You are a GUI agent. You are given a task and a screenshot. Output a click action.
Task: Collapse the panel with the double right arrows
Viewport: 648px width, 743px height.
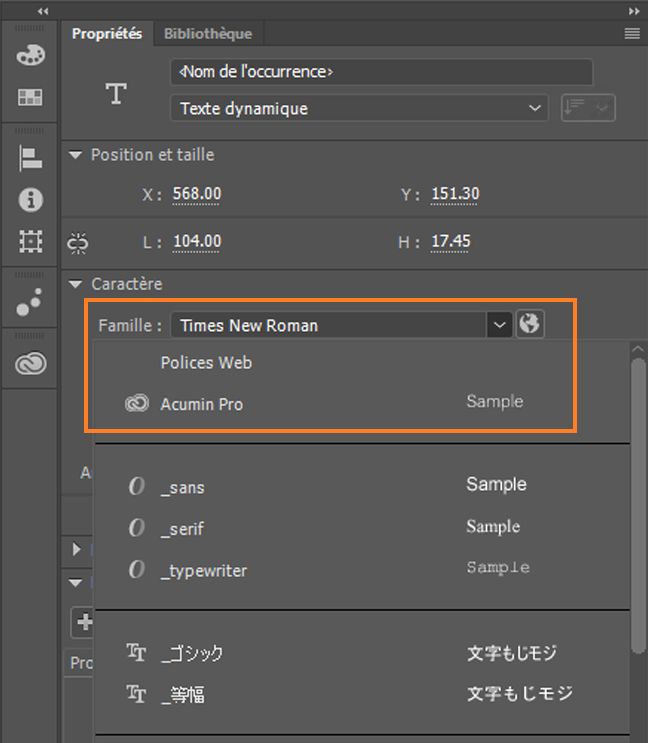[634, 11]
